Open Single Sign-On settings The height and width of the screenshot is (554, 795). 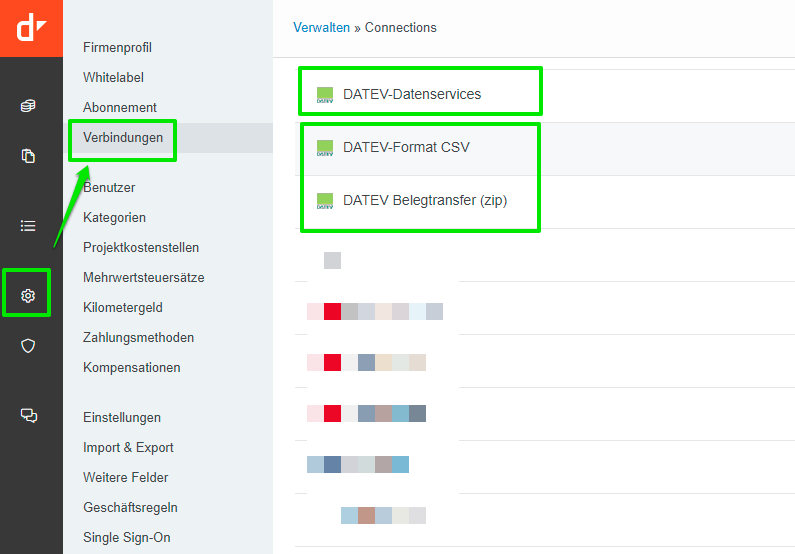(126, 537)
